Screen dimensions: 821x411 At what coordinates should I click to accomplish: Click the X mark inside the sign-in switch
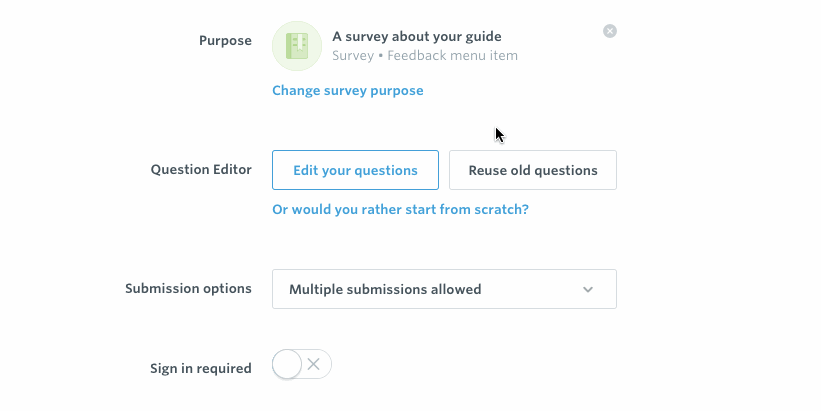click(314, 364)
